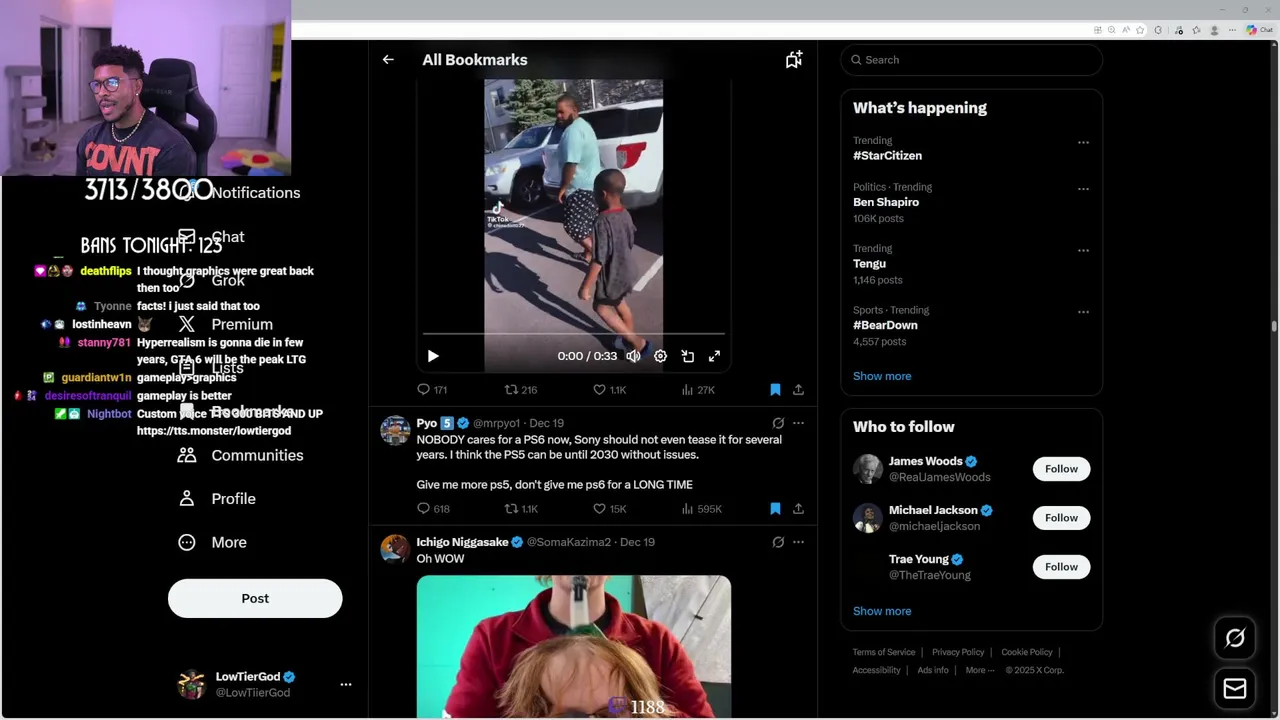Open browser Settings and more menu

pos(1232,30)
